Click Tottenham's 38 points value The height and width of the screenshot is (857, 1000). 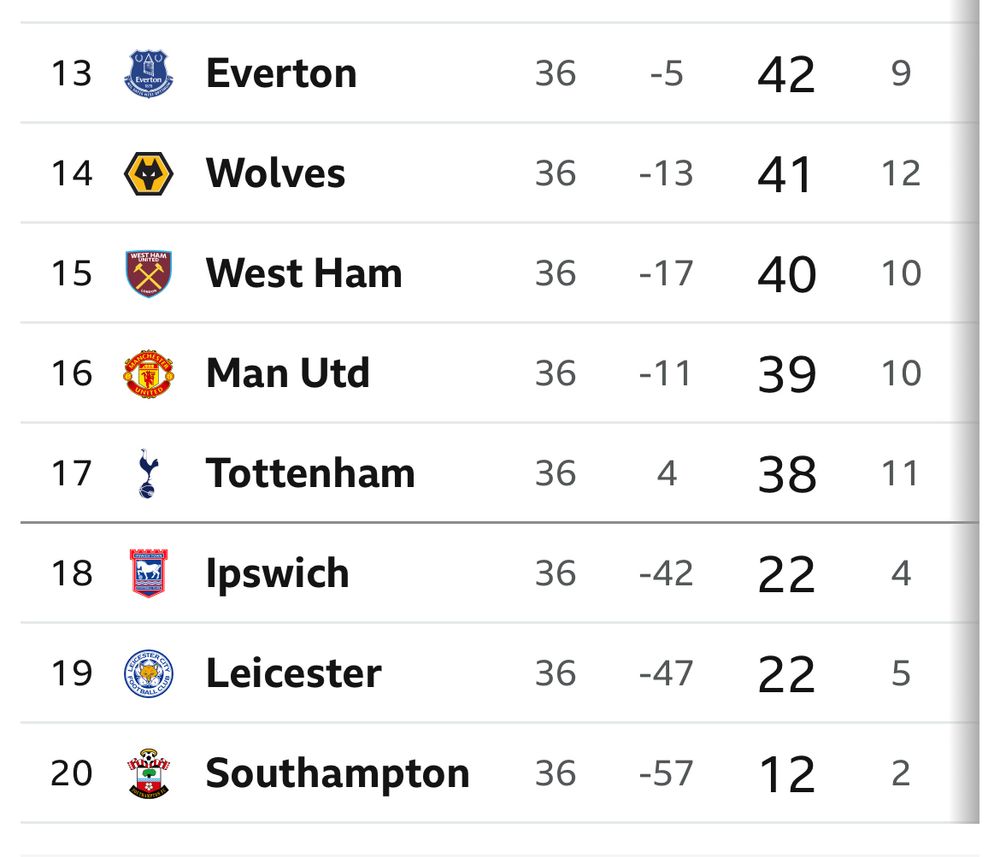786,475
